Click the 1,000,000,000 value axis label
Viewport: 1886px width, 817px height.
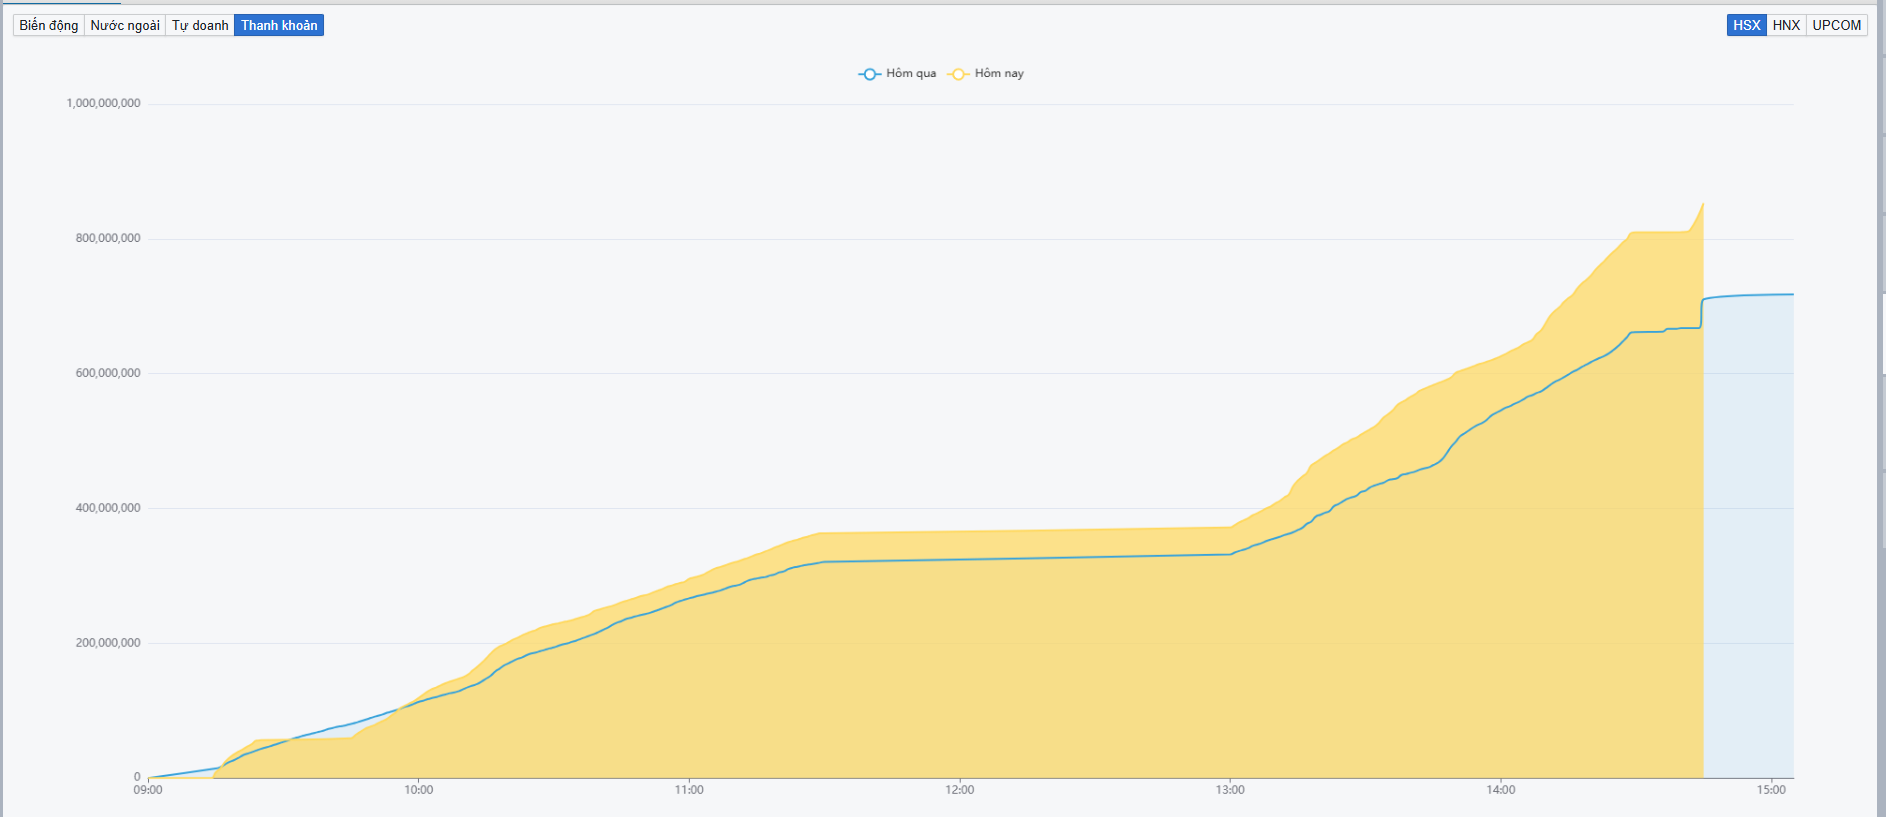click(104, 103)
